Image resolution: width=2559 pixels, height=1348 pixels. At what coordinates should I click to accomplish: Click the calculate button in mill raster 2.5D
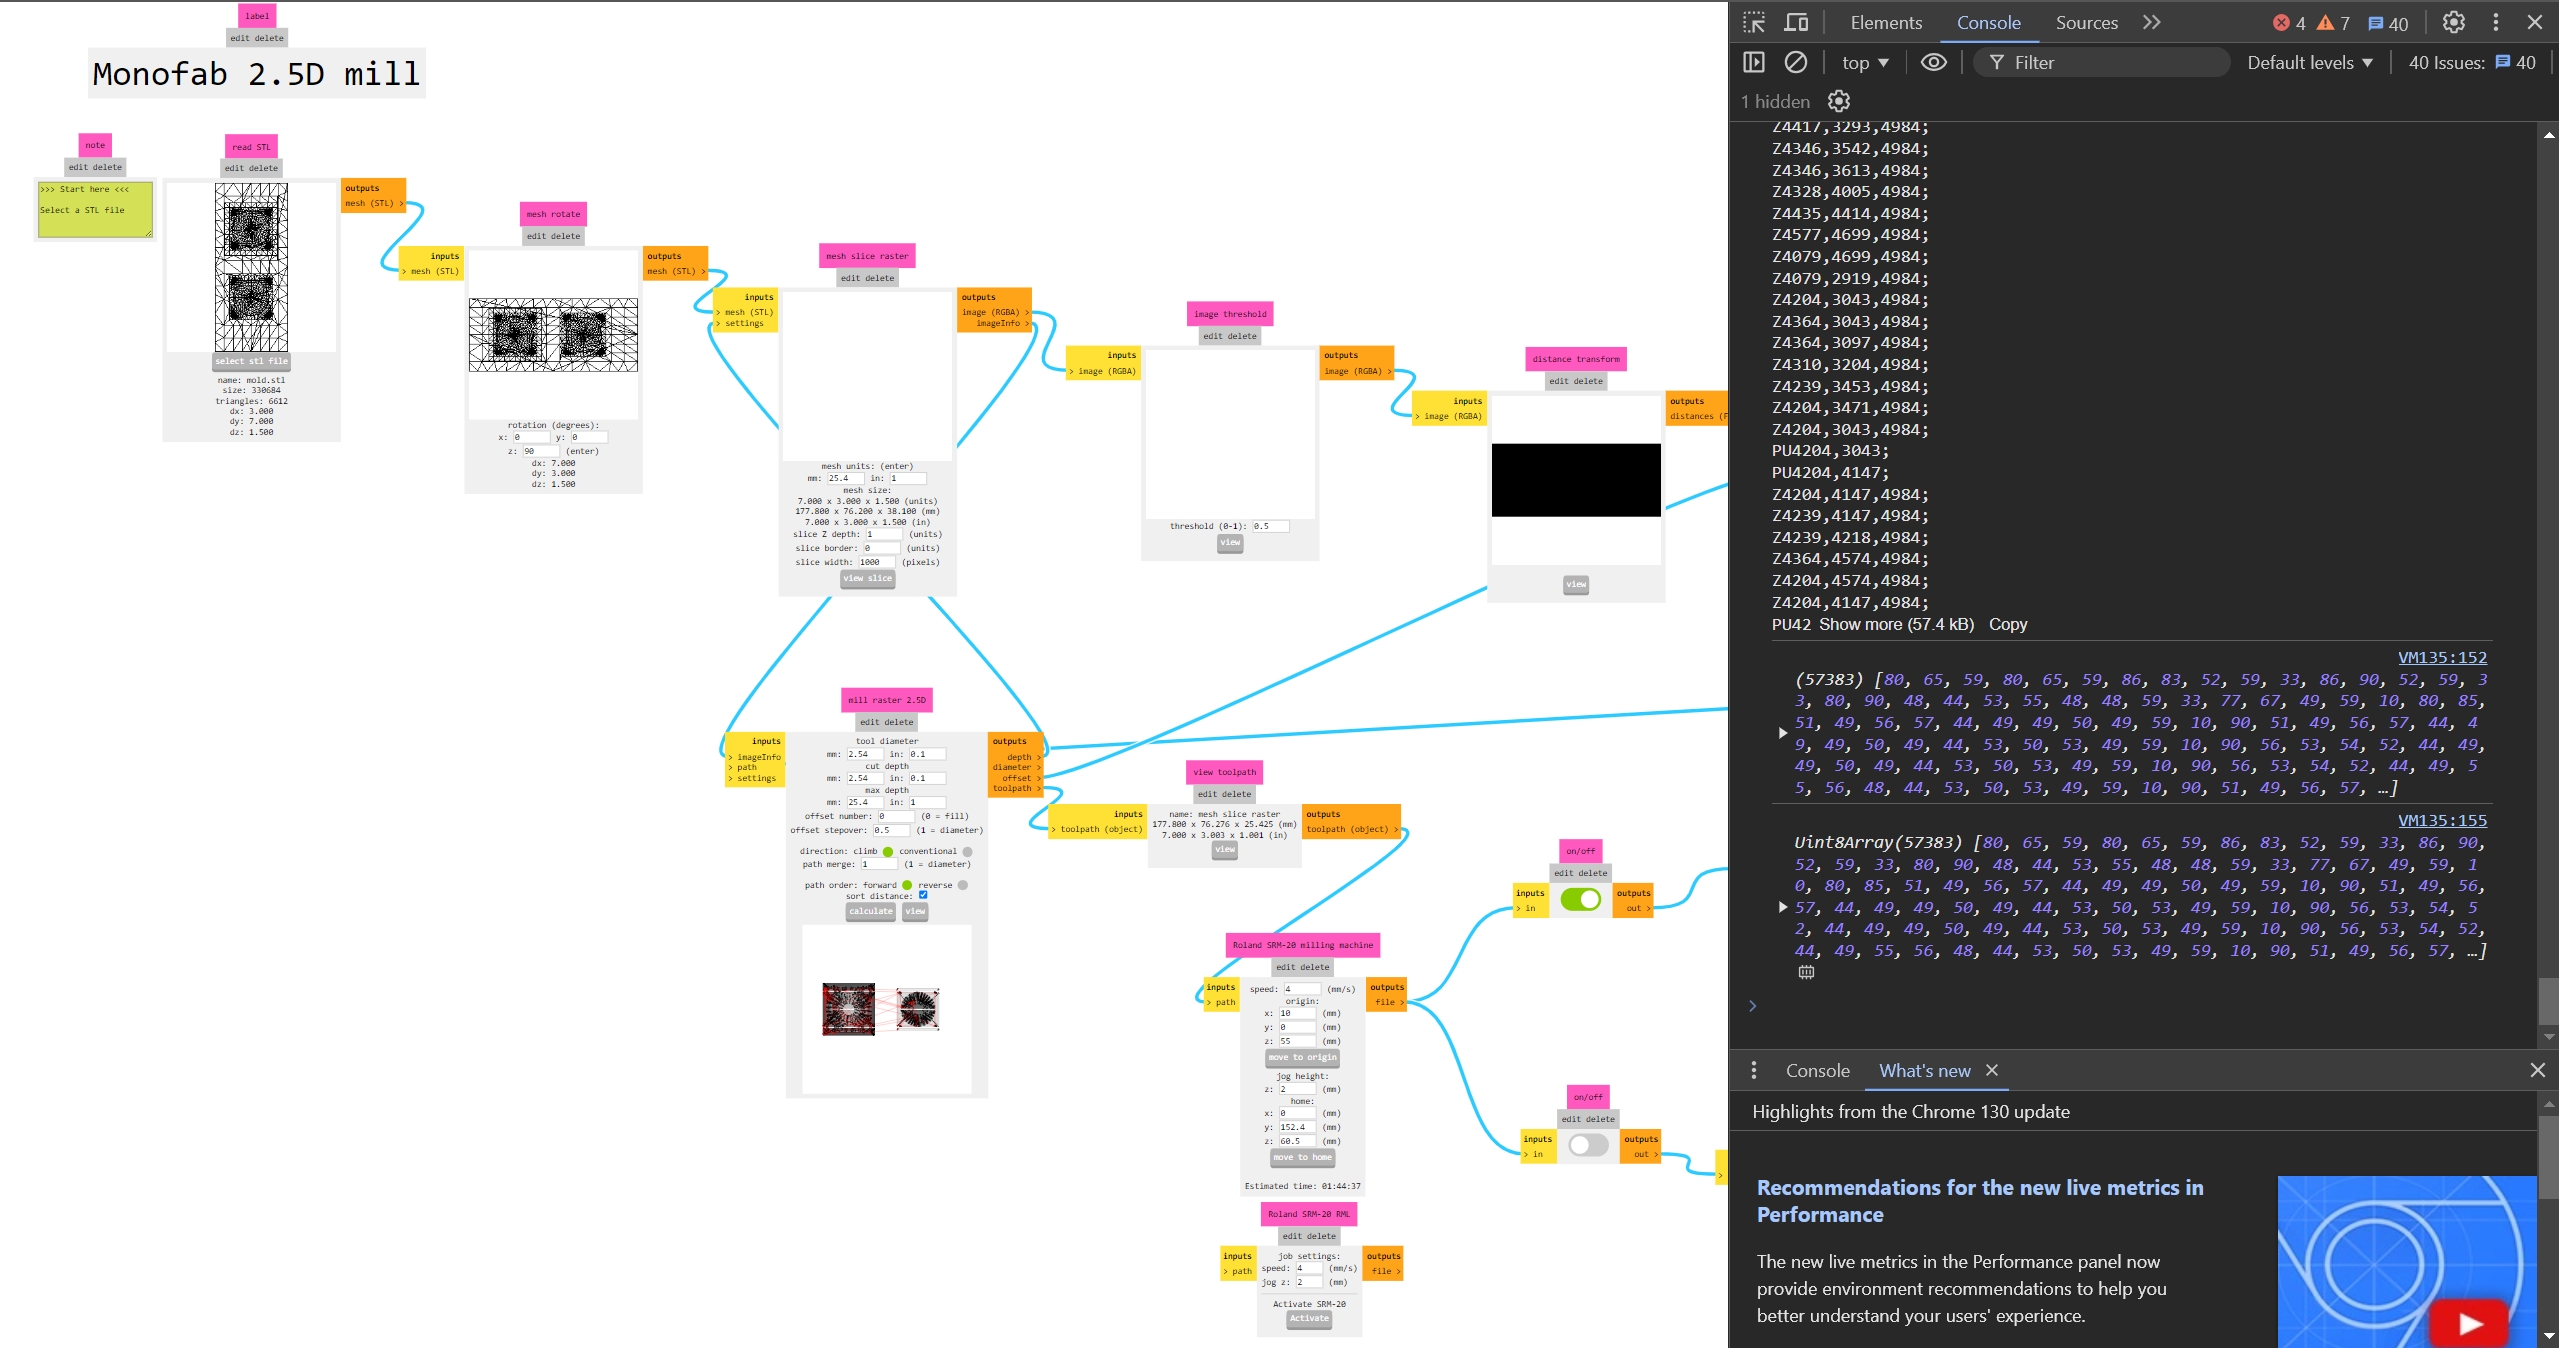click(870, 911)
